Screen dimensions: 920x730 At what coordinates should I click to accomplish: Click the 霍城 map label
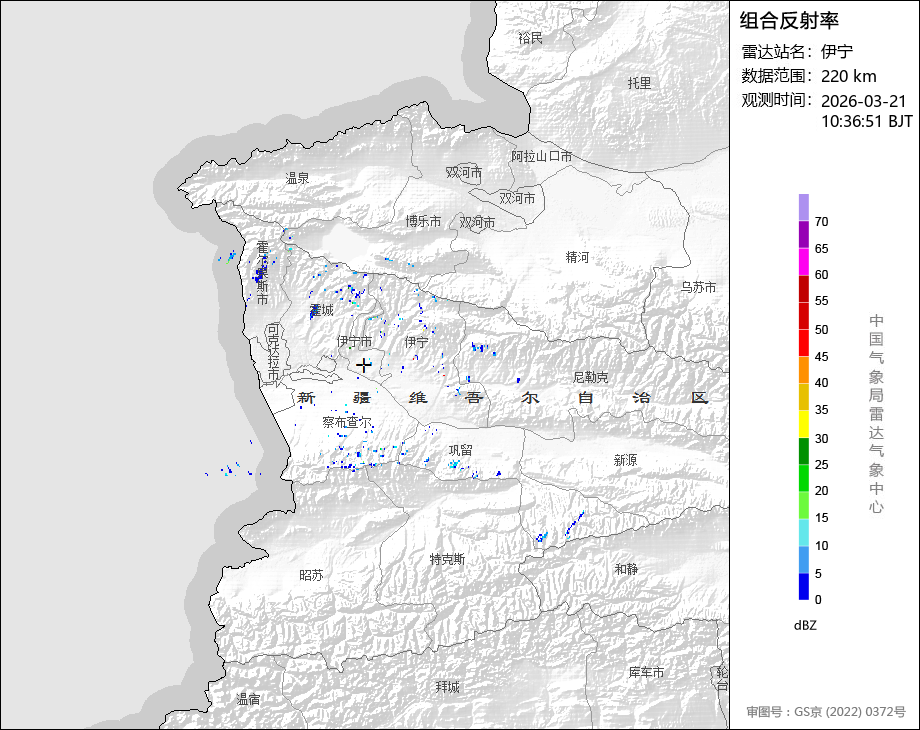click(x=322, y=310)
